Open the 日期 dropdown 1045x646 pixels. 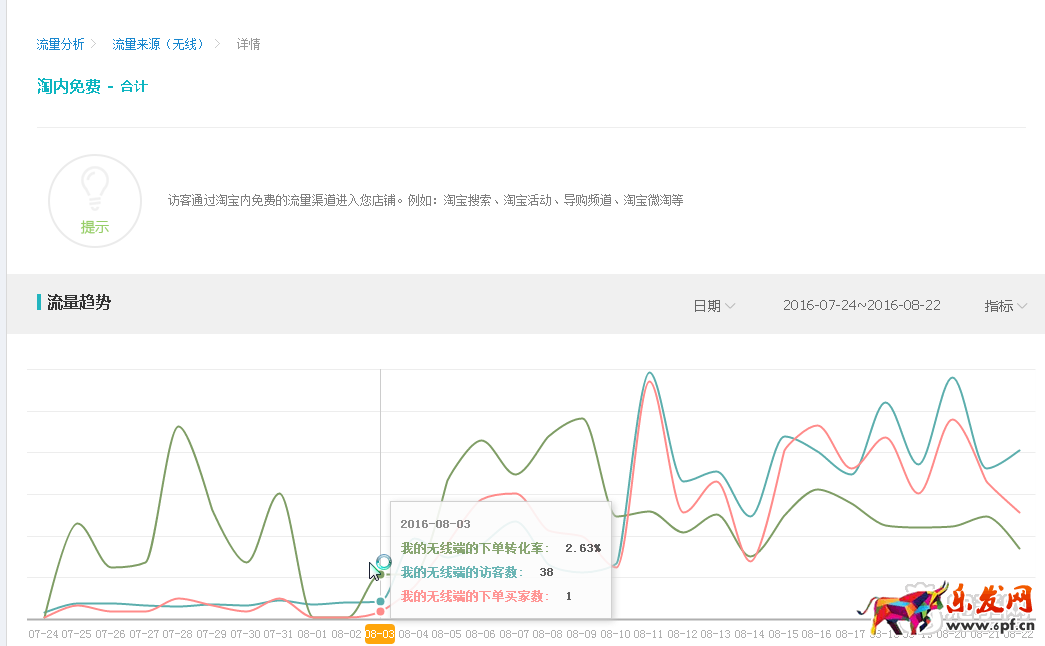(714, 306)
